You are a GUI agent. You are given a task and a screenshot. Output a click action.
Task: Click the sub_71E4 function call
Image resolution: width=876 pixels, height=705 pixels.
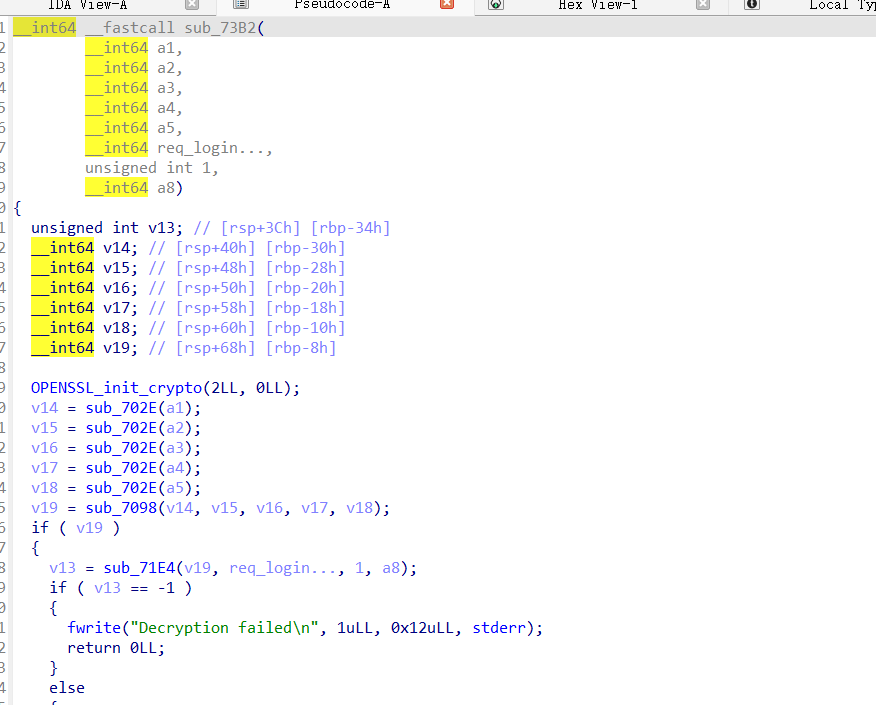coord(139,568)
